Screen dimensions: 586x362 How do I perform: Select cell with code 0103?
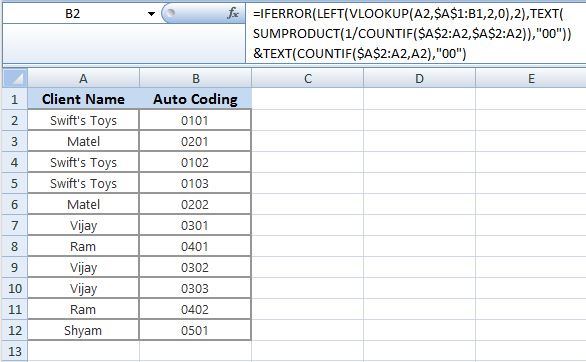[x=195, y=183]
